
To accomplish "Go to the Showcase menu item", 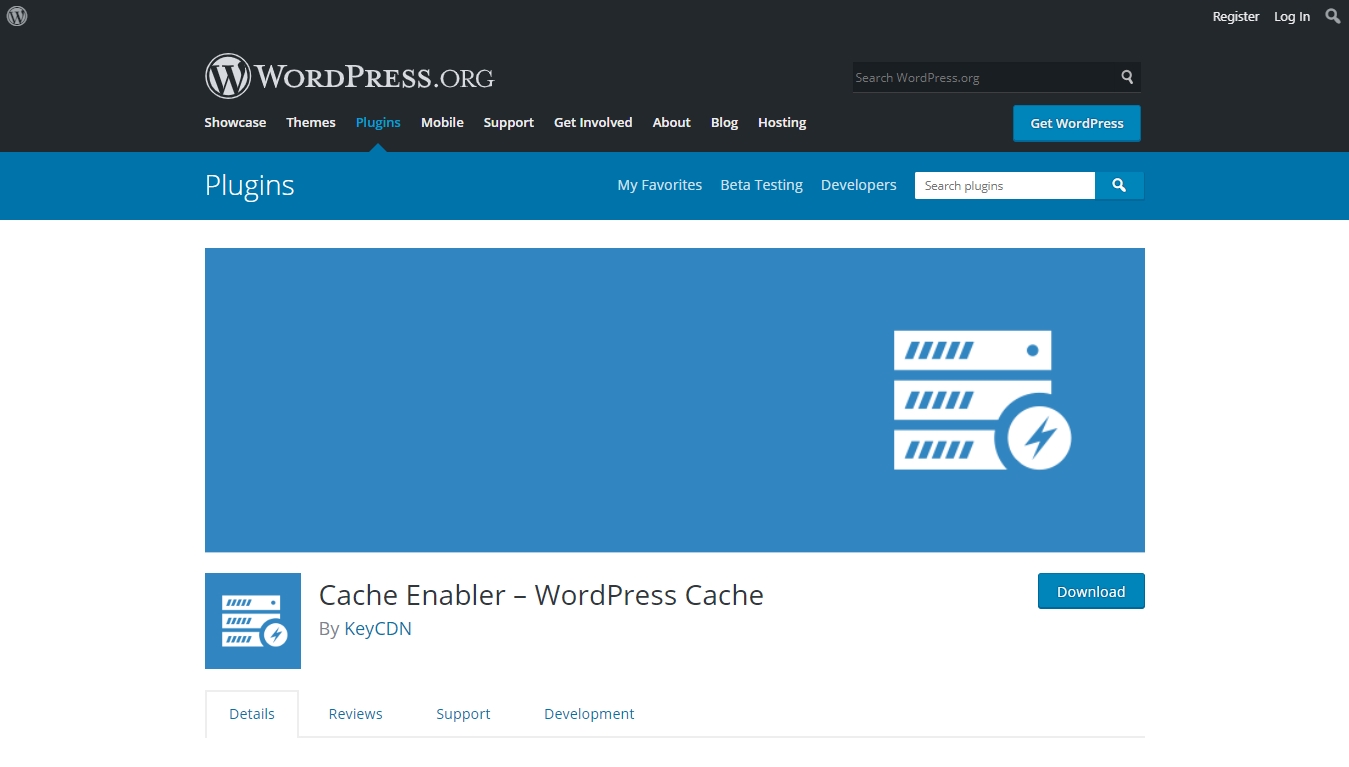I will click(235, 122).
